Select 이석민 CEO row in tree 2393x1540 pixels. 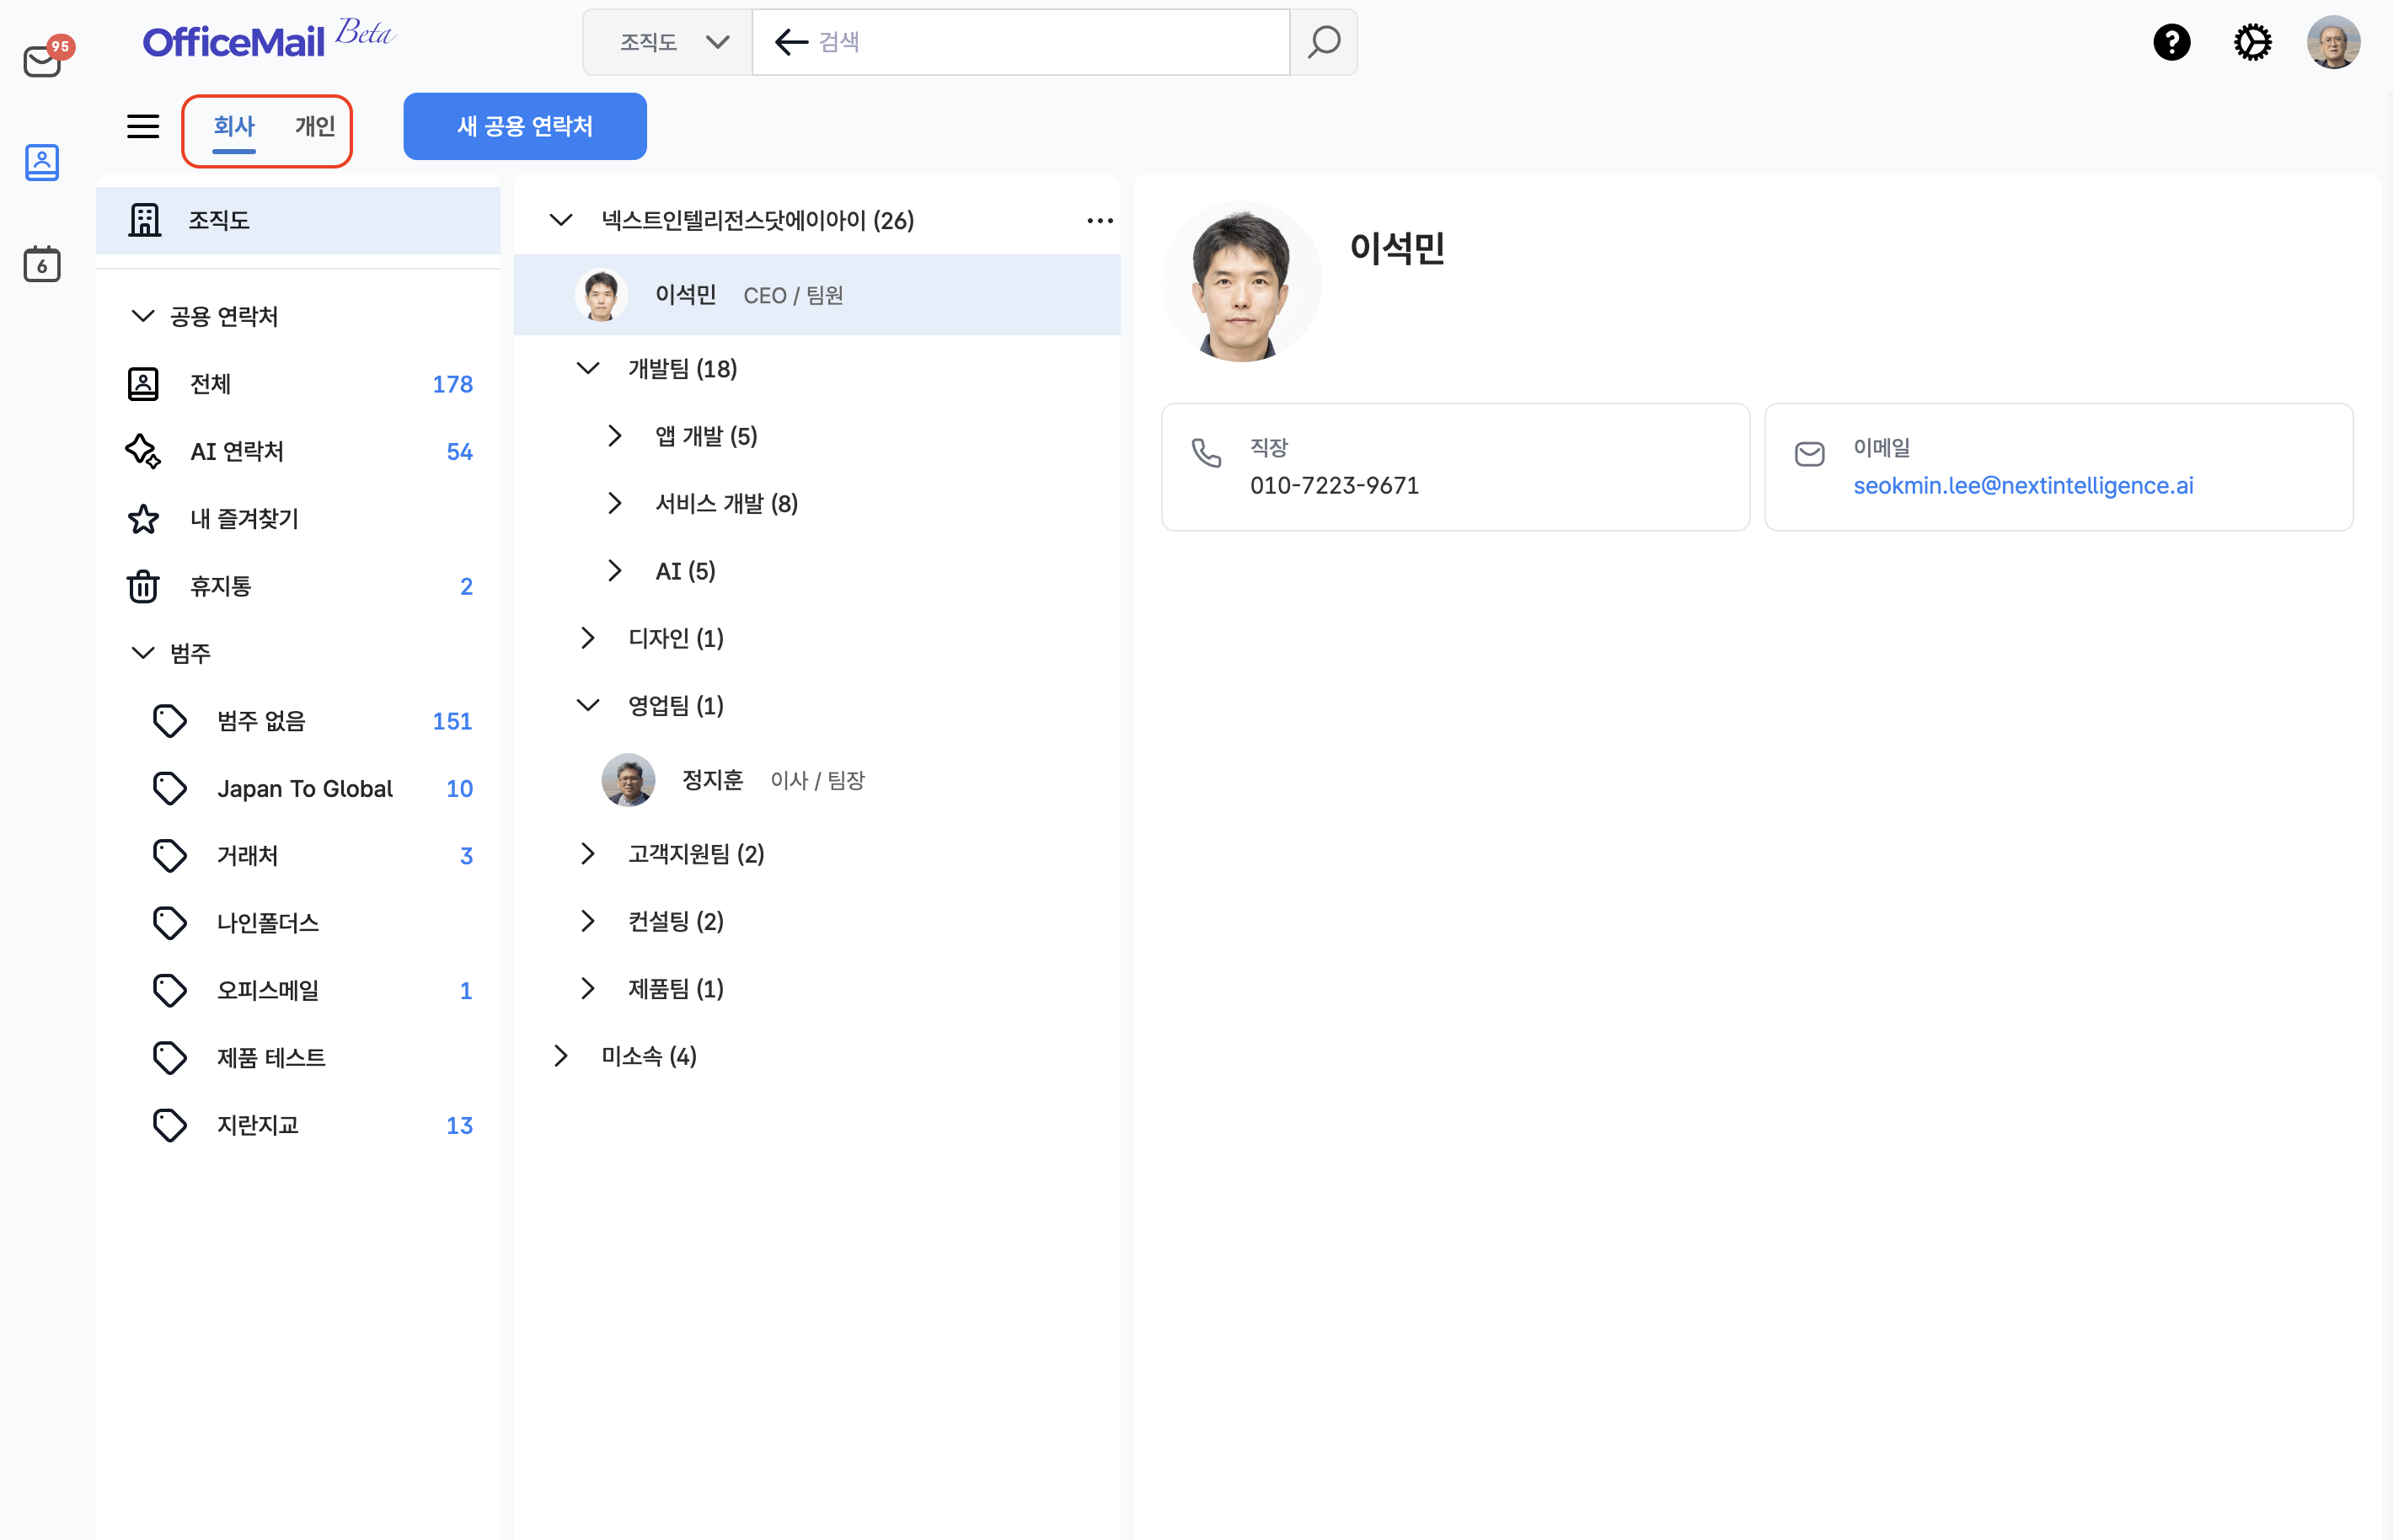[817, 295]
